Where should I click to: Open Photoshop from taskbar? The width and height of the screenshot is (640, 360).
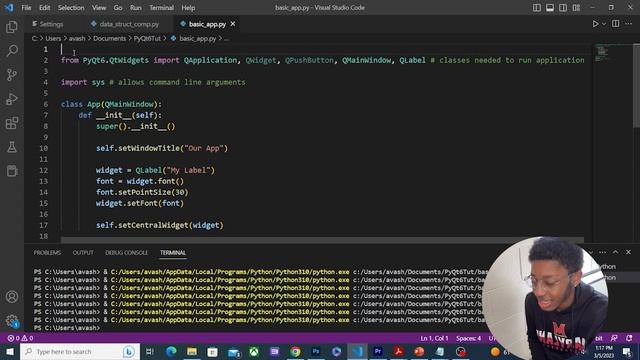316,351
